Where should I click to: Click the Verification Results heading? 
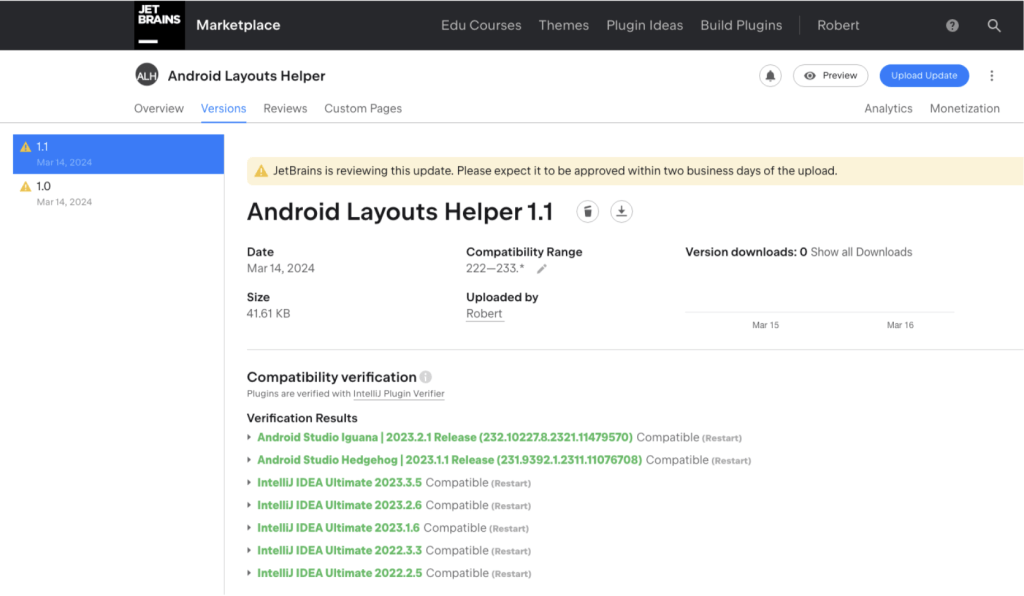pos(302,418)
